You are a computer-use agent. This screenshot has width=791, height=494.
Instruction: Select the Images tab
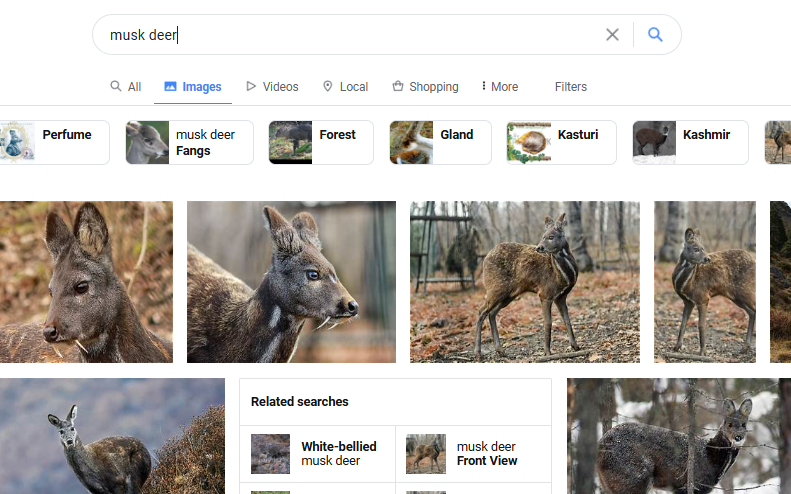[x=193, y=87]
